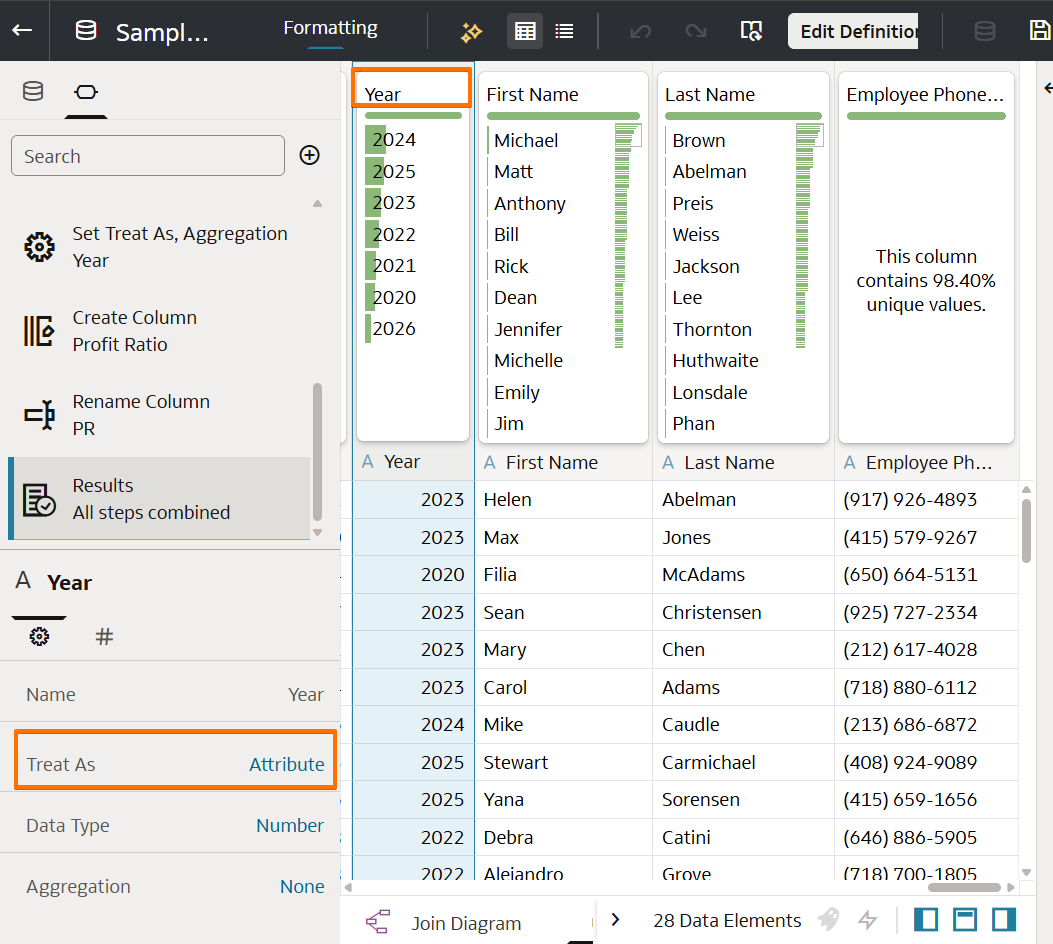Image resolution: width=1053 pixels, height=944 pixels.
Task: Open the data inspection icon beside Edit Definition
Action: (x=751, y=31)
